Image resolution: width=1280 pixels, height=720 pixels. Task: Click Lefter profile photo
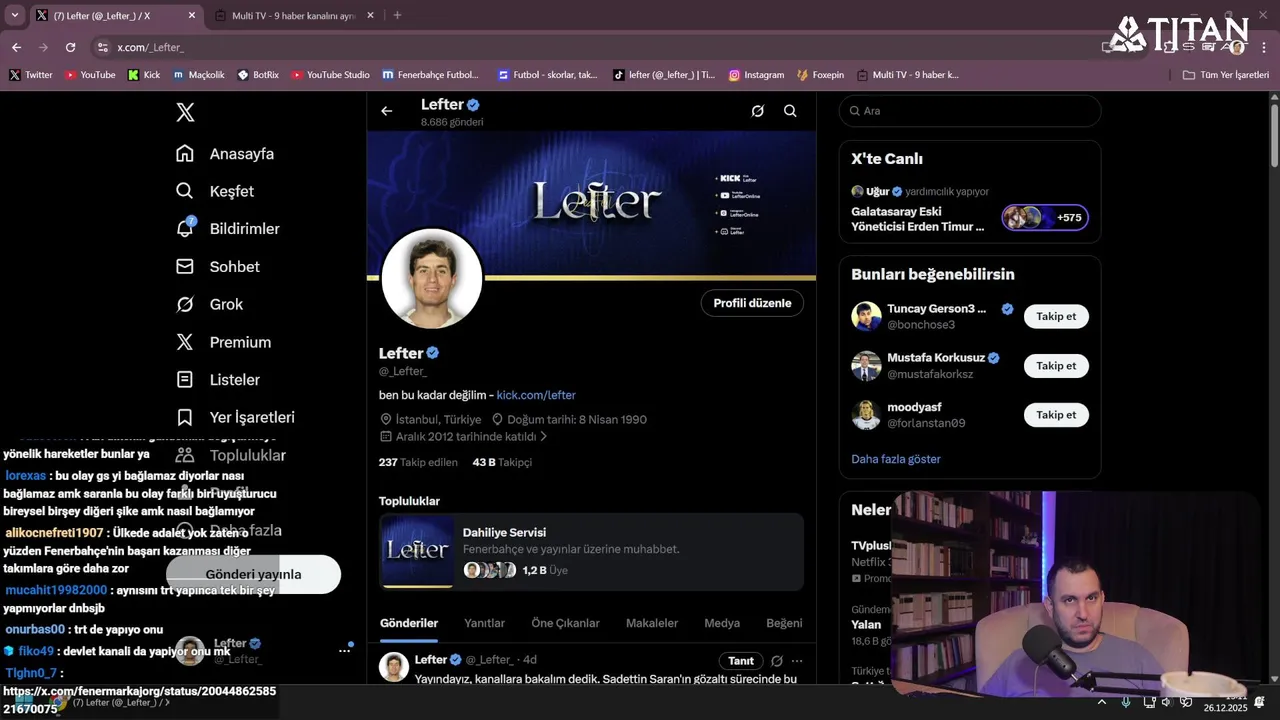pos(432,279)
